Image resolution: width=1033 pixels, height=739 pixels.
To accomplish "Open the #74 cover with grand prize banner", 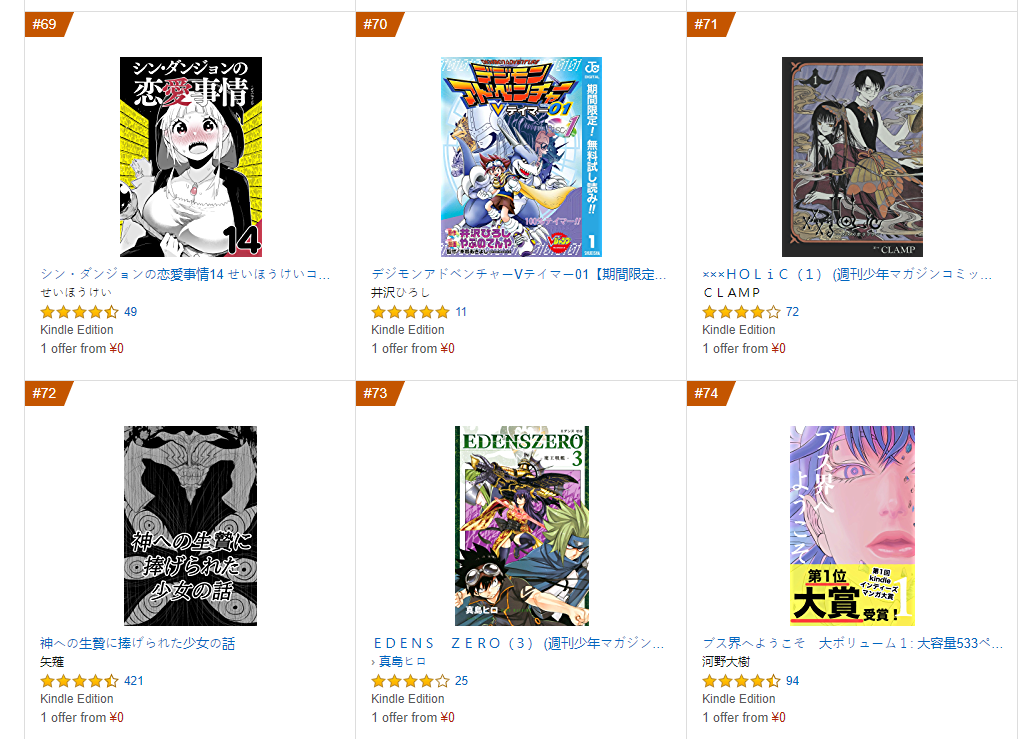I will 852,526.
